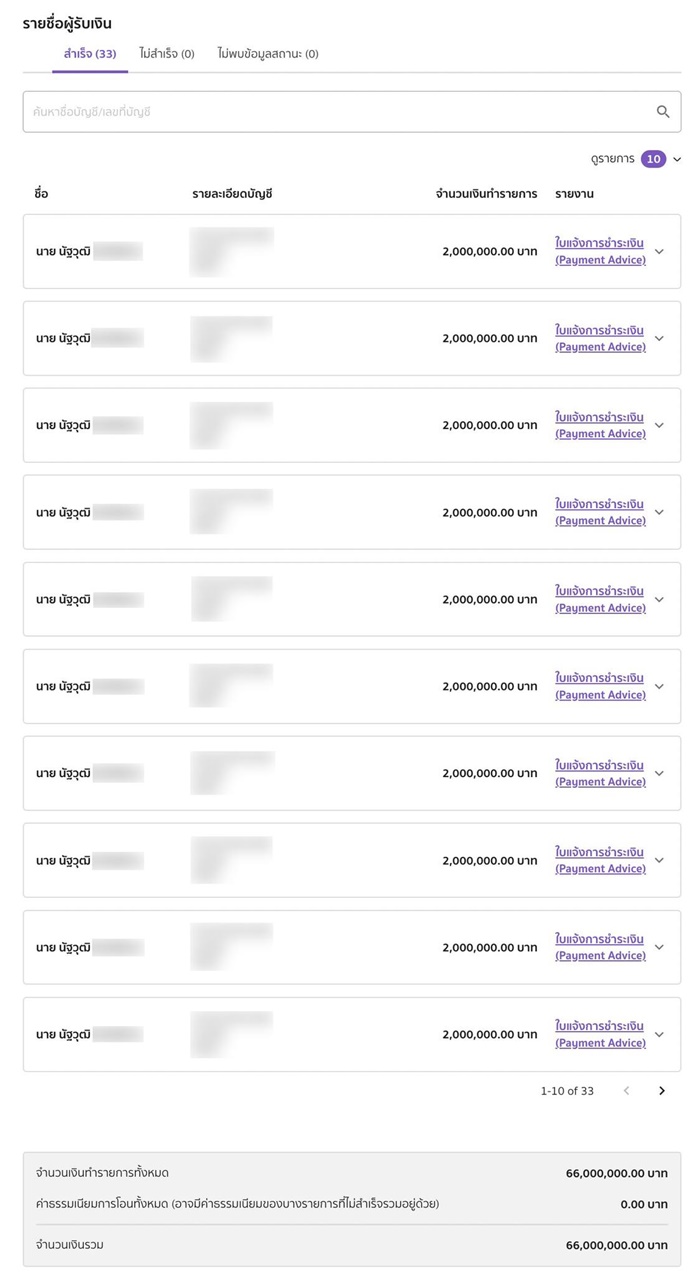Open Payment Advice link in fourth row
This screenshot has width=700, height=1275.
point(600,513)
